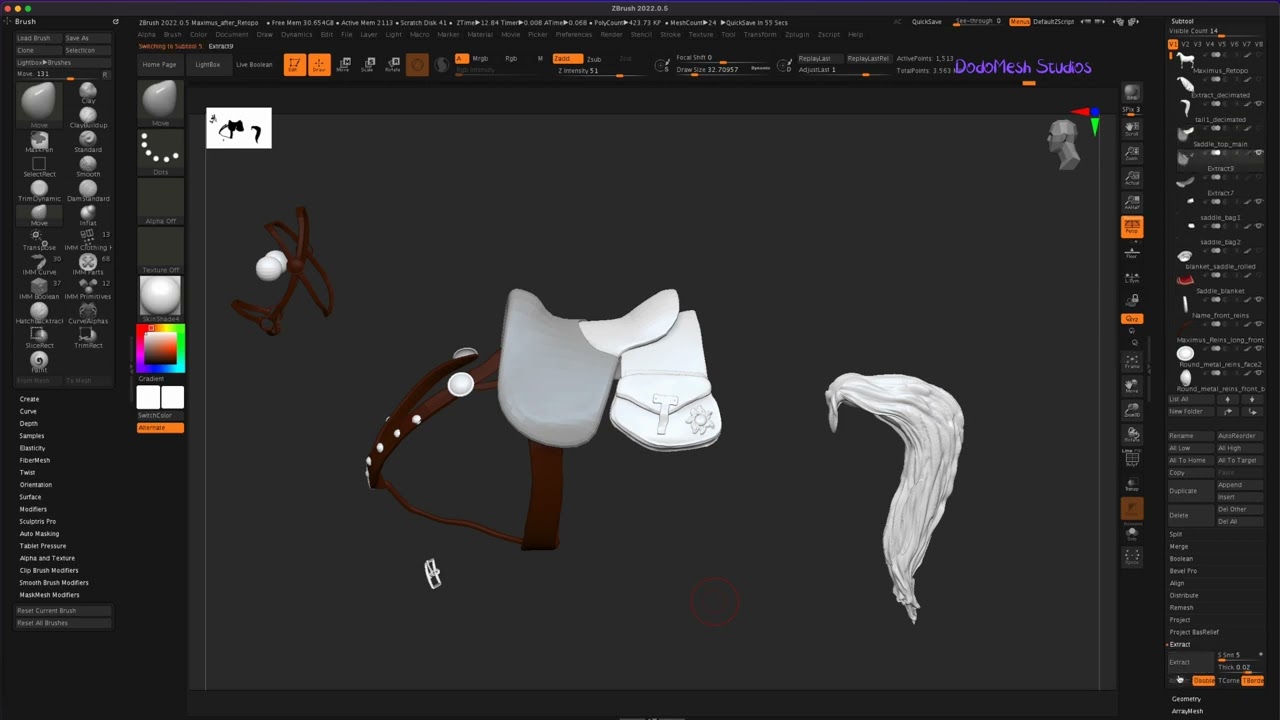
Task: Collapse the Extract subtool section header
Action: pyautogui.click(x=1180, y=644)
